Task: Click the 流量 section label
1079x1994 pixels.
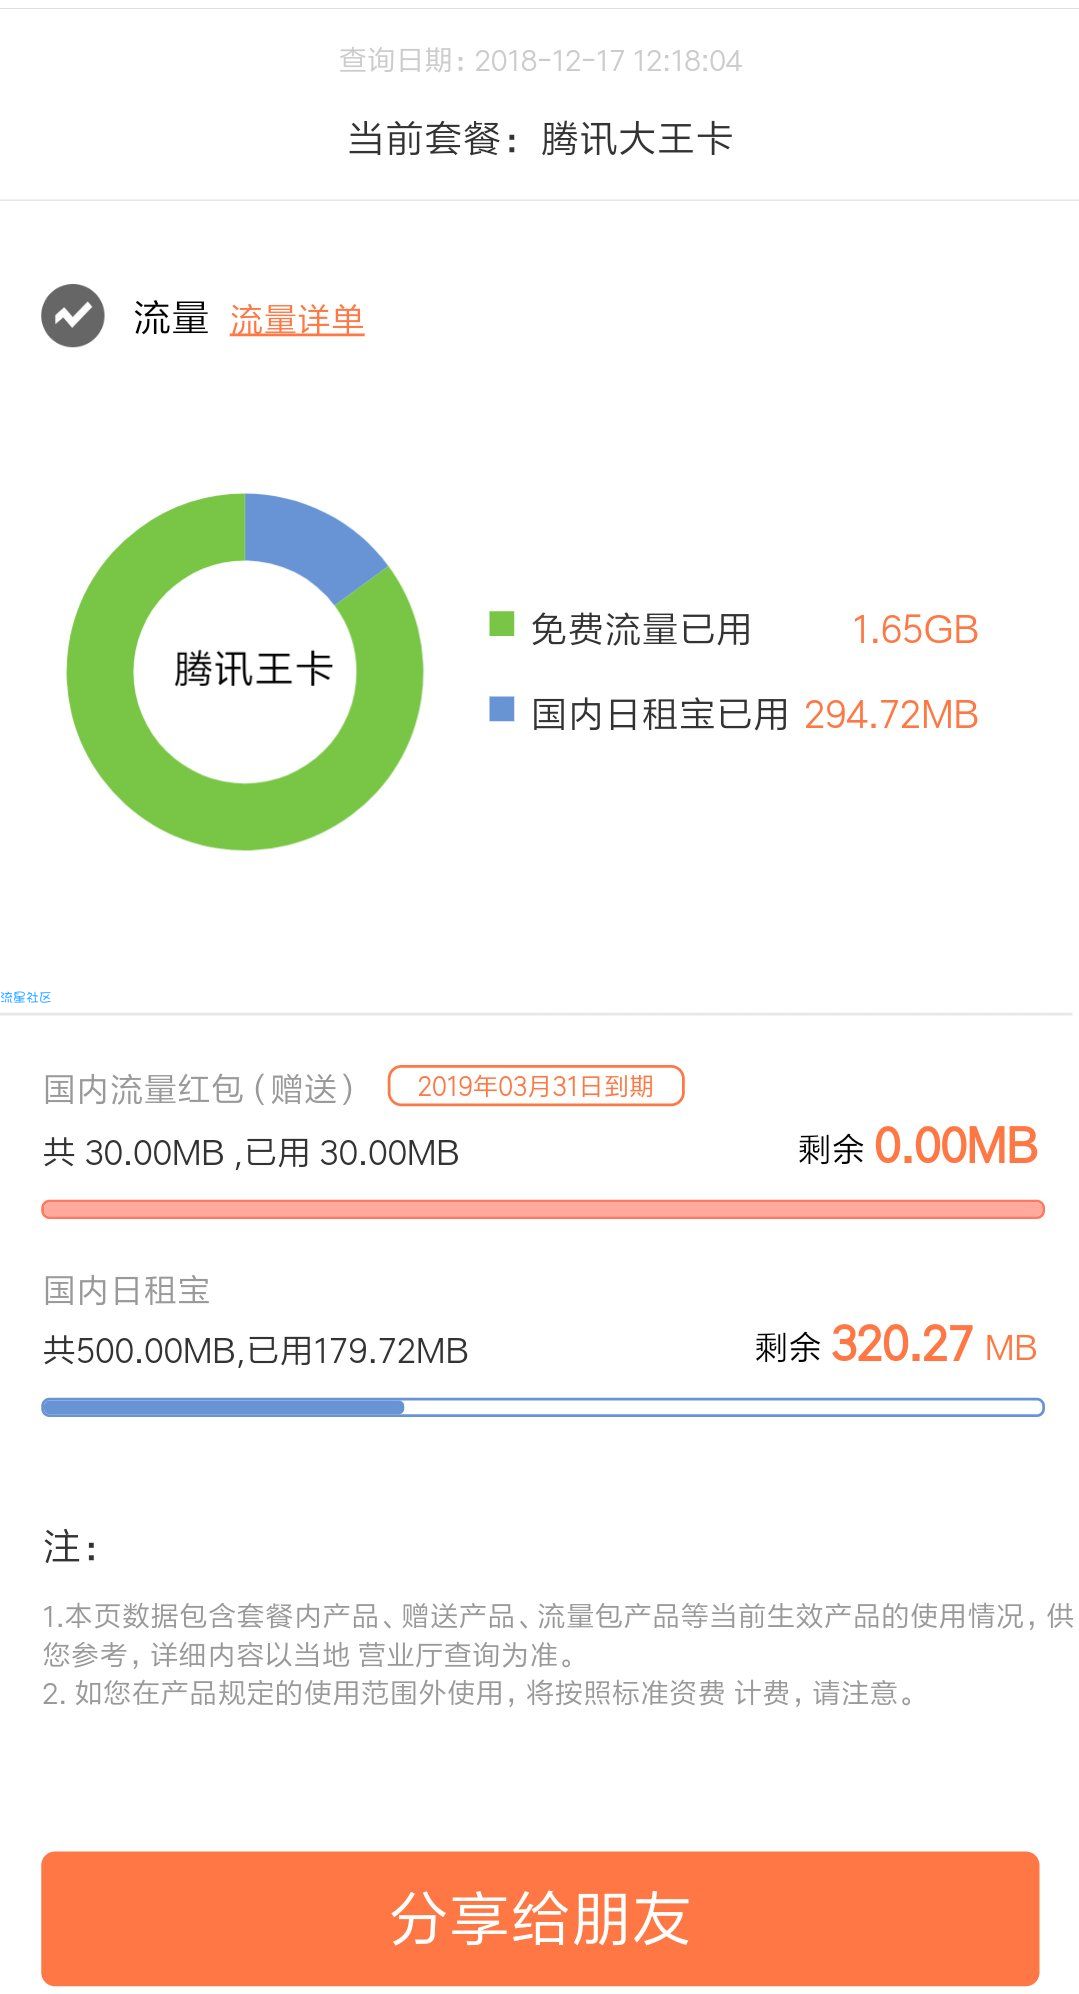Action: click(x=171, y=318)
